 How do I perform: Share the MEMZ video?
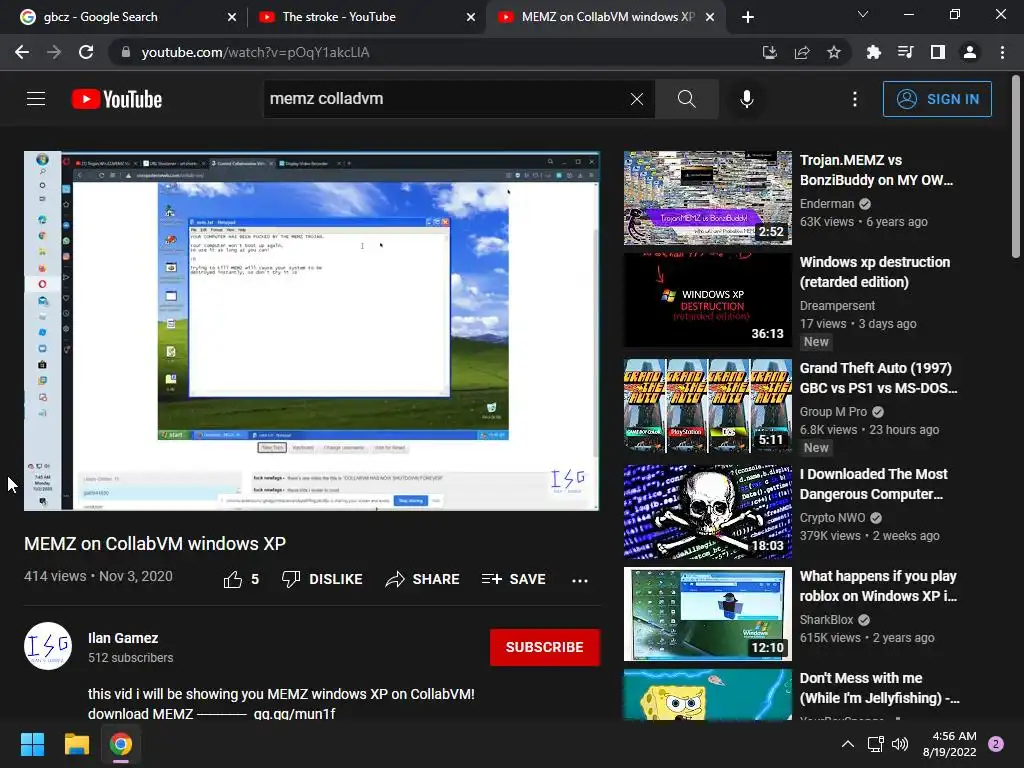(x=423, y=579)
